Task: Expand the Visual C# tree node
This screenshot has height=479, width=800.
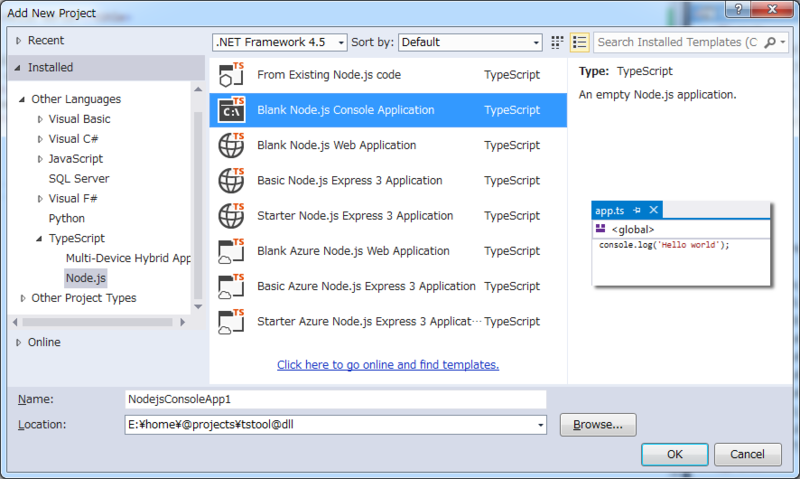Action: (40, 139)
